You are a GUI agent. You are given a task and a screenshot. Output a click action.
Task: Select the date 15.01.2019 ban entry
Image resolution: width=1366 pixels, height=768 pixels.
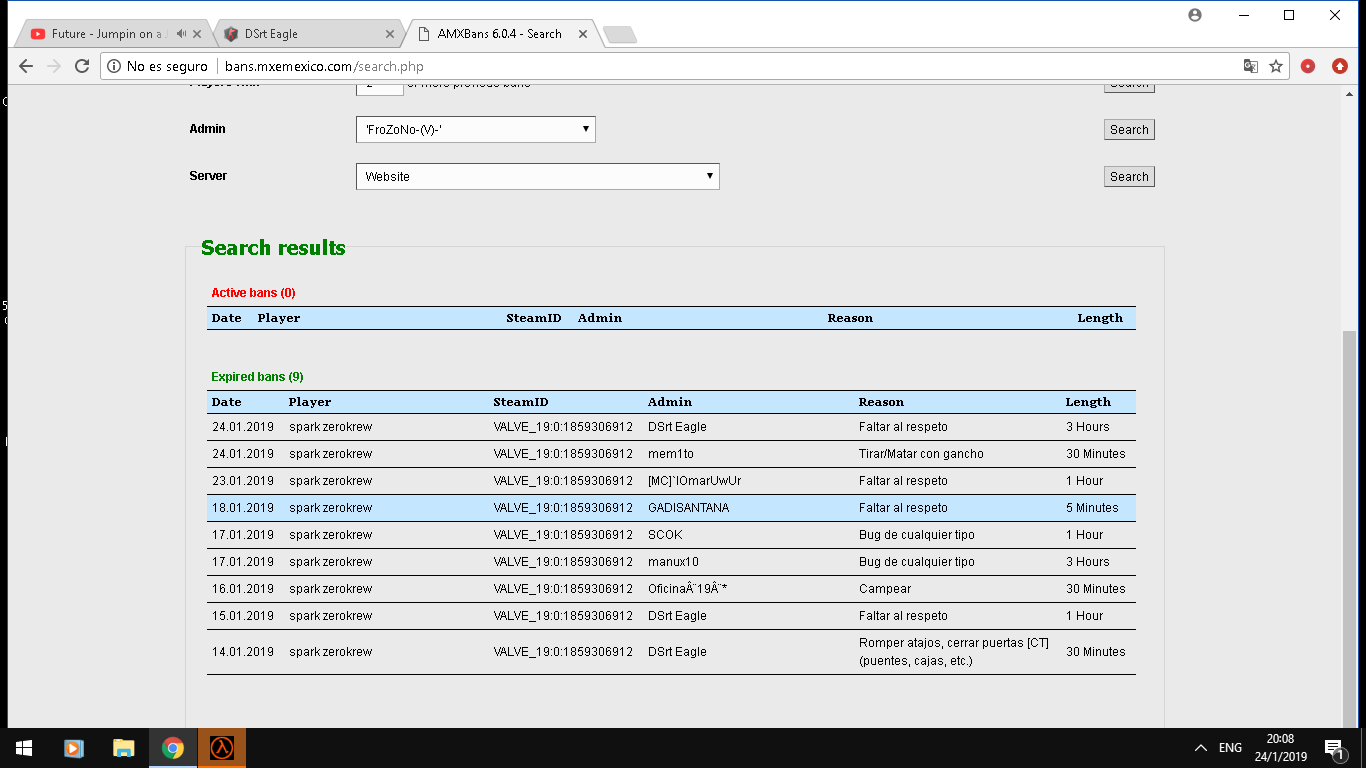click(243, 616)
